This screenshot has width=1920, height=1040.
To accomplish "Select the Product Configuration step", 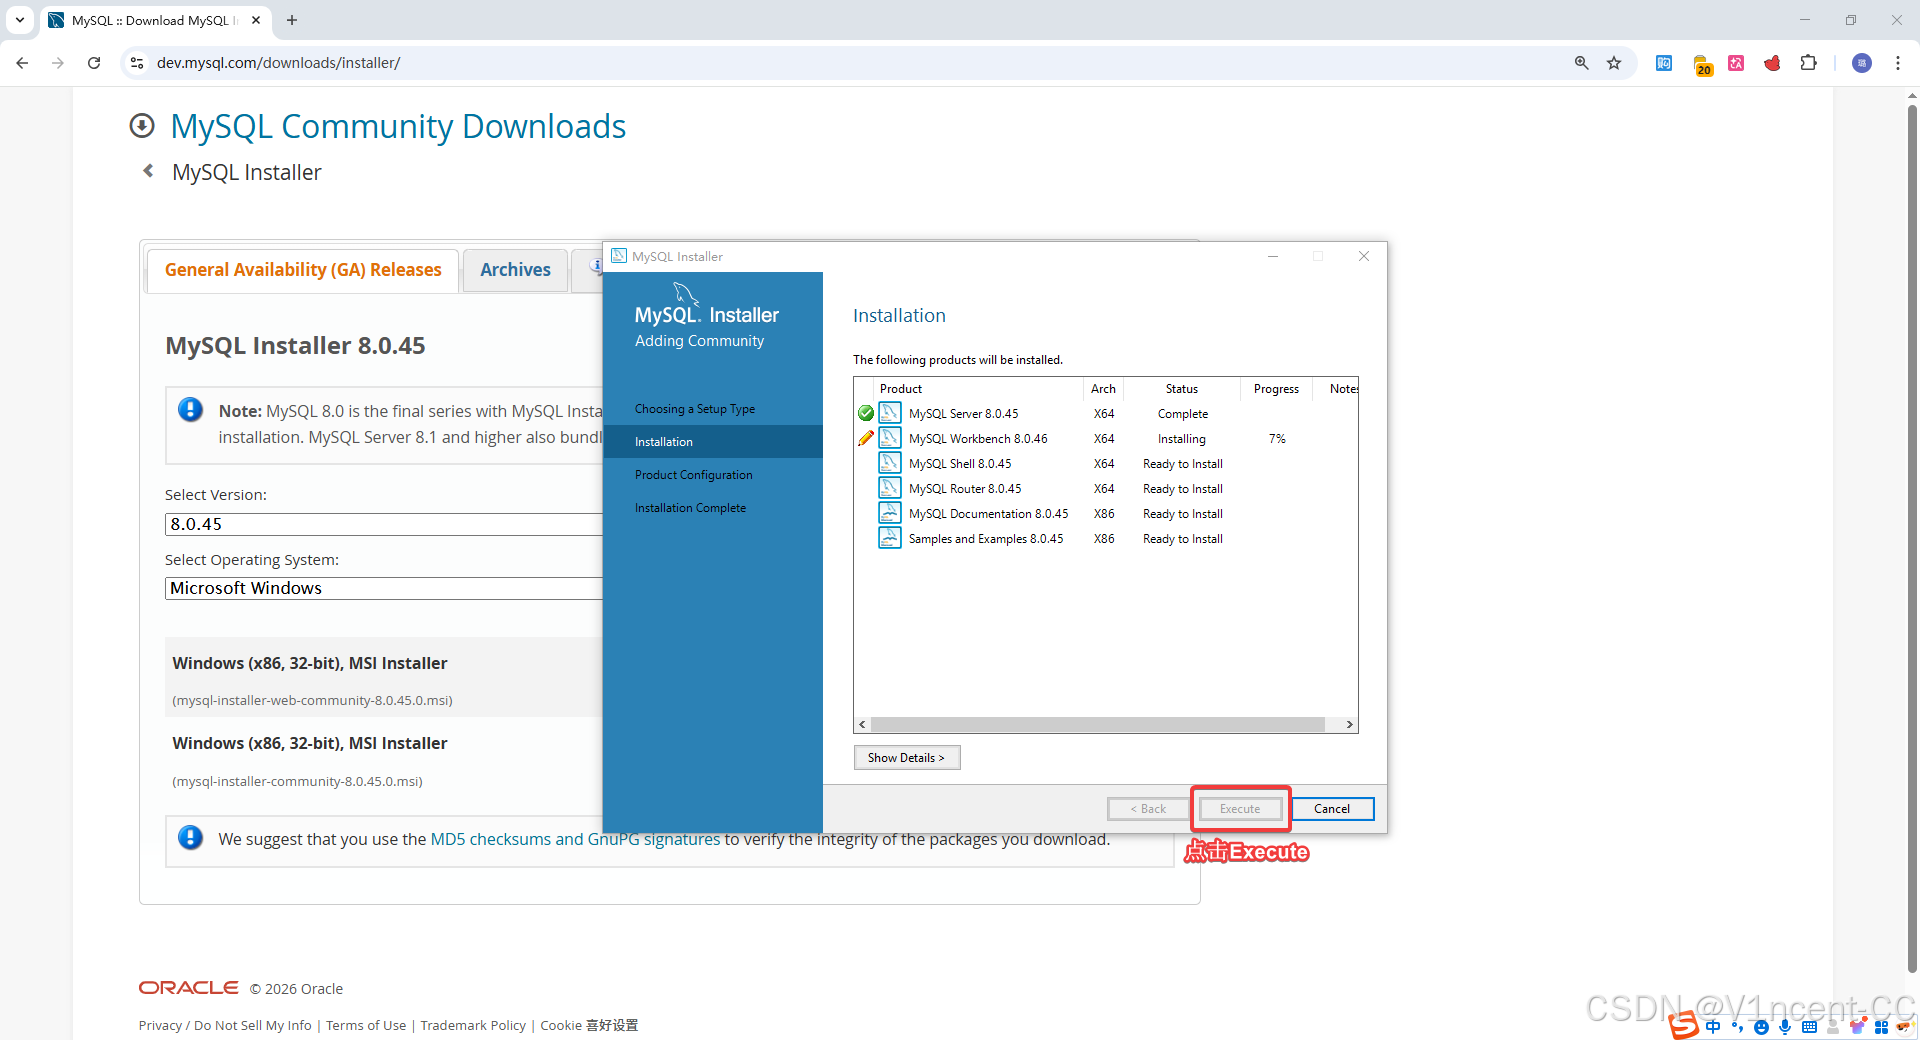I will [x=694, y=475].
